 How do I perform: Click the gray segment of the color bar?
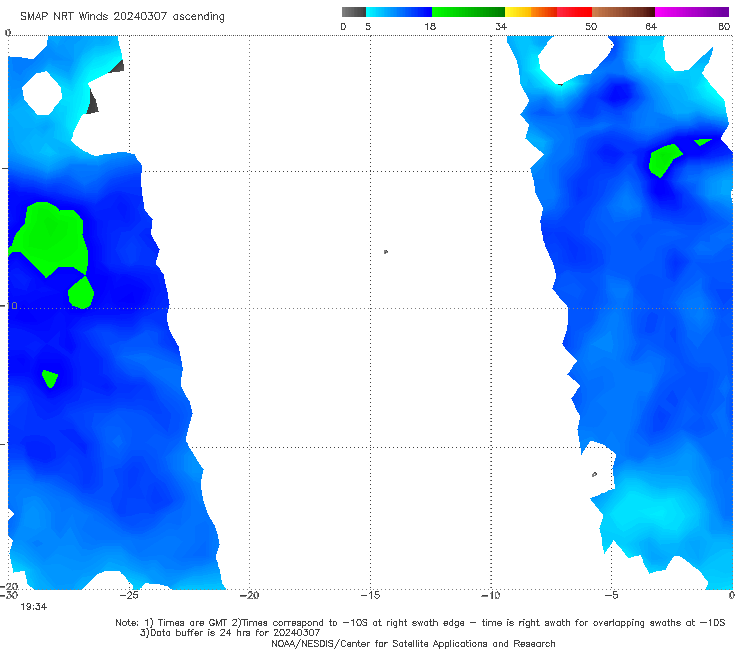click(x=354, y=12)
